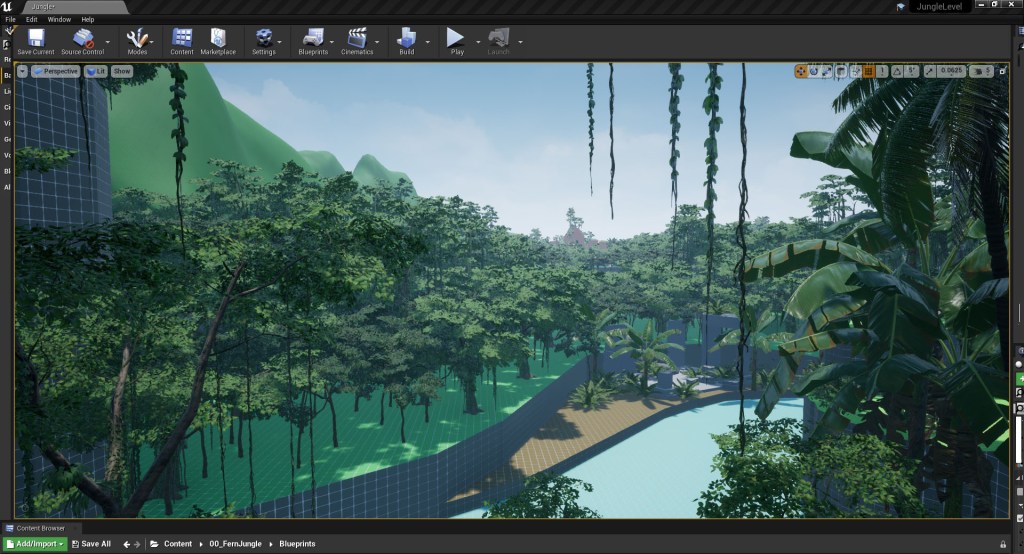Open the Perspective view mode dropdown

coord(55,71)
